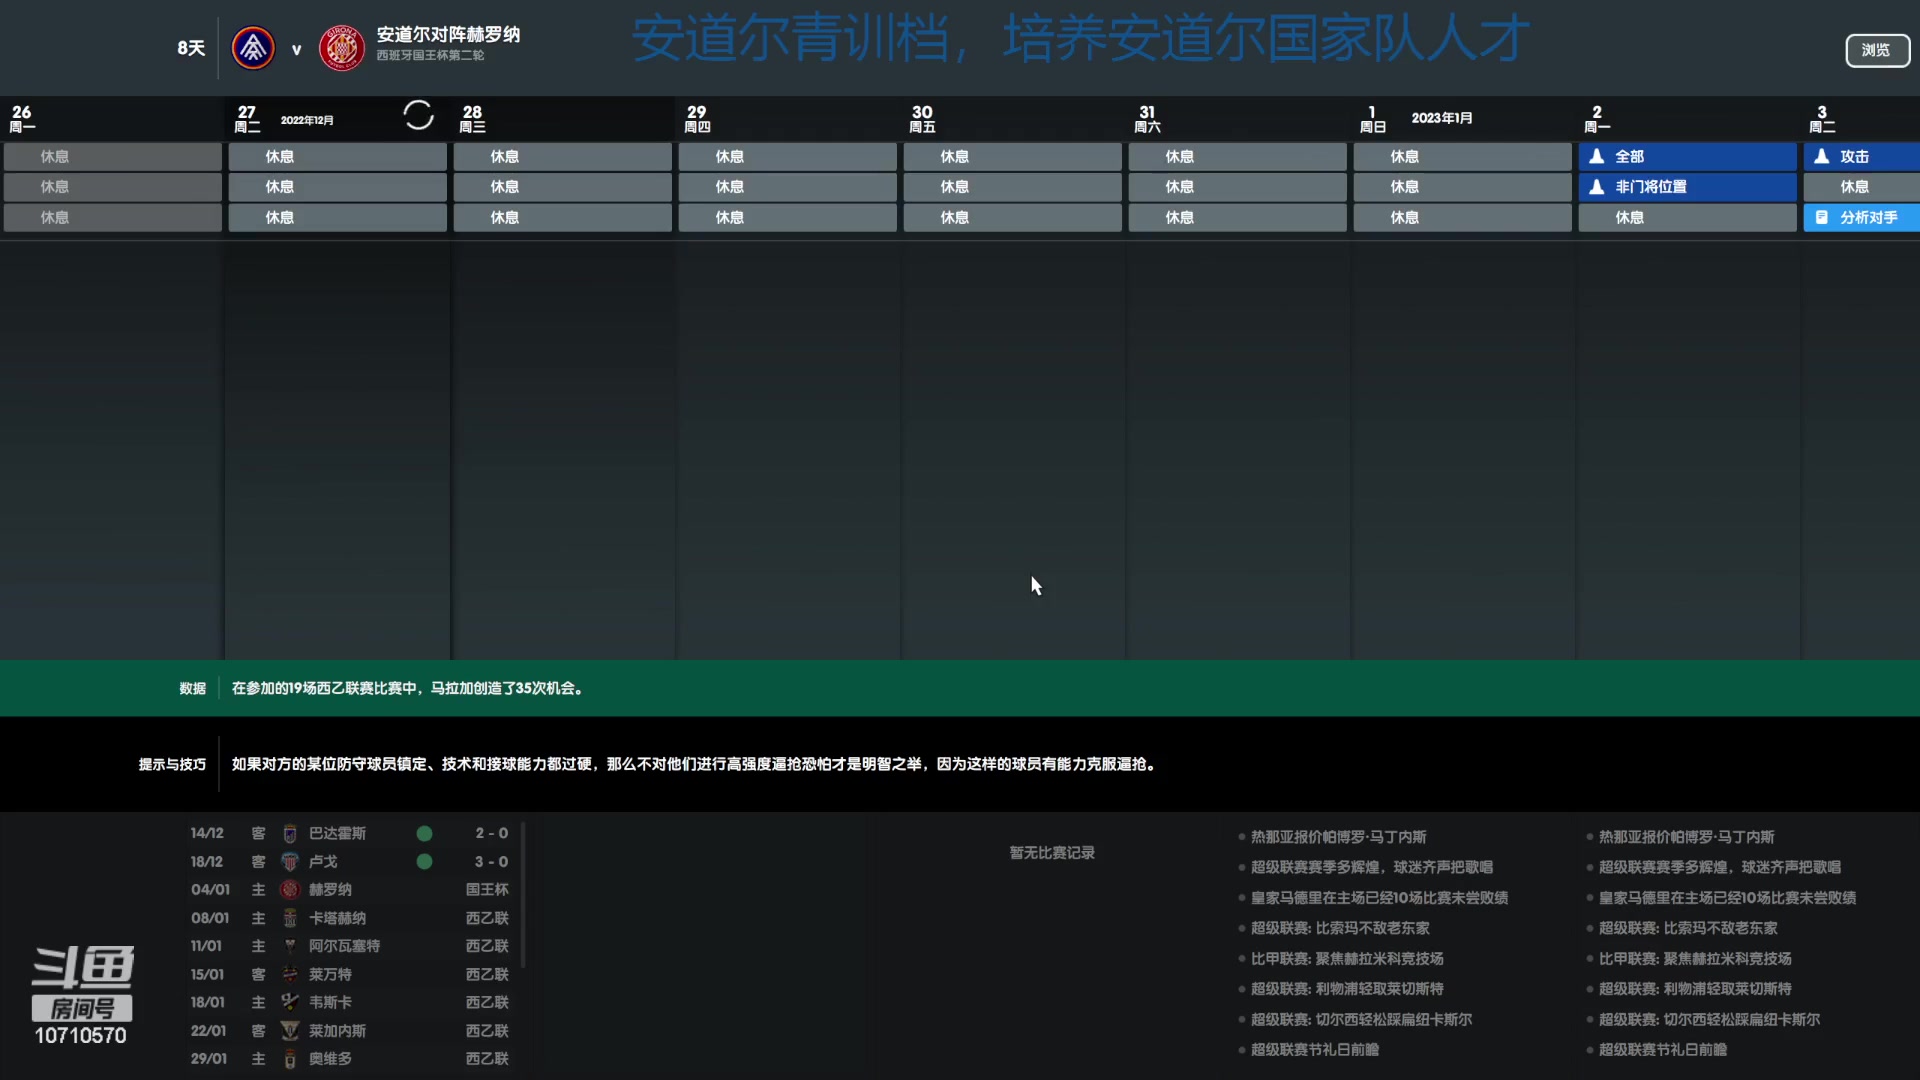This screenshot has width=1920, height=1080.
Task: Click the 韦斯卡 team crest
Action: pyautogui.click(x=290, y=1002)
